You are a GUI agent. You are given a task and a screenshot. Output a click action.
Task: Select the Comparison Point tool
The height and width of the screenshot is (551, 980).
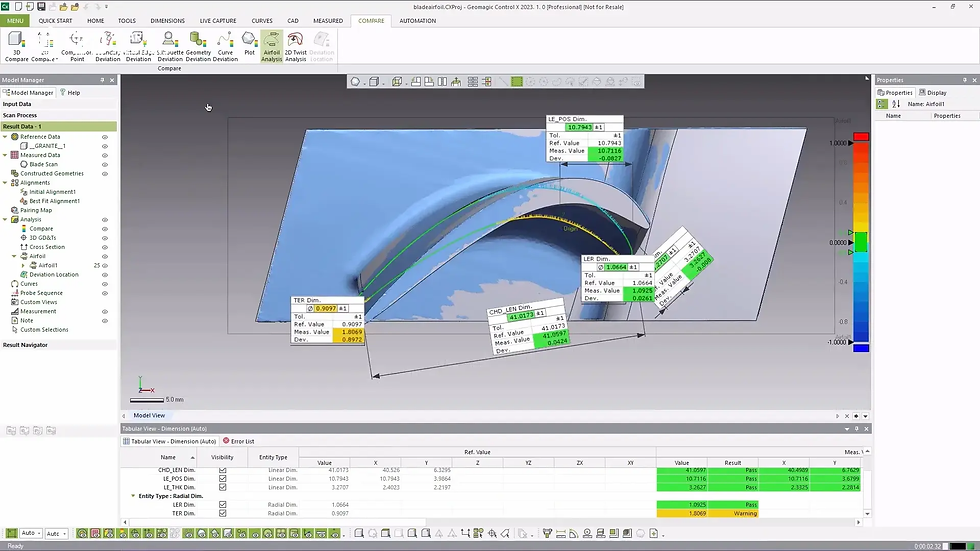coord(76,46)
